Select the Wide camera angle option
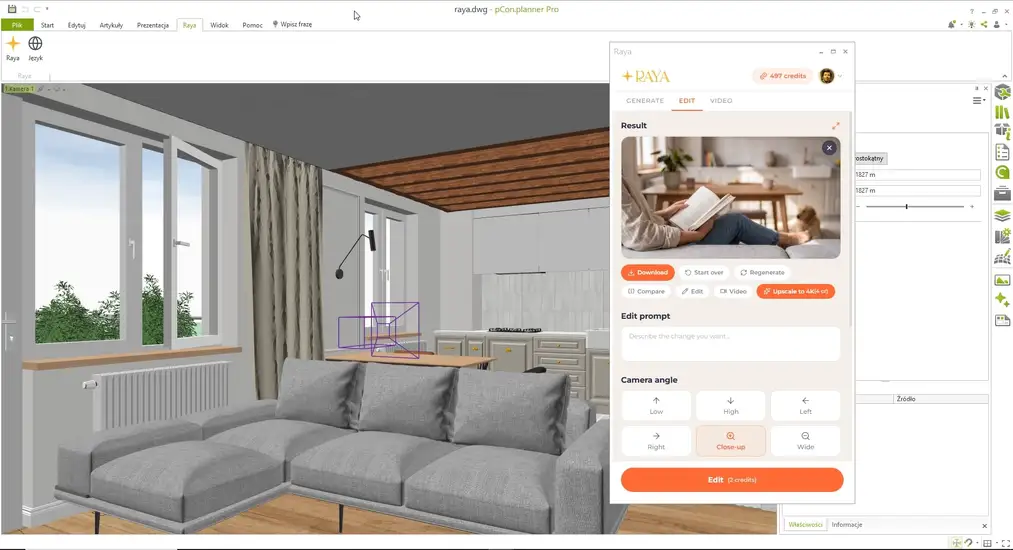This screenshot has height=550, width=1013. click(x=805, y=441)
